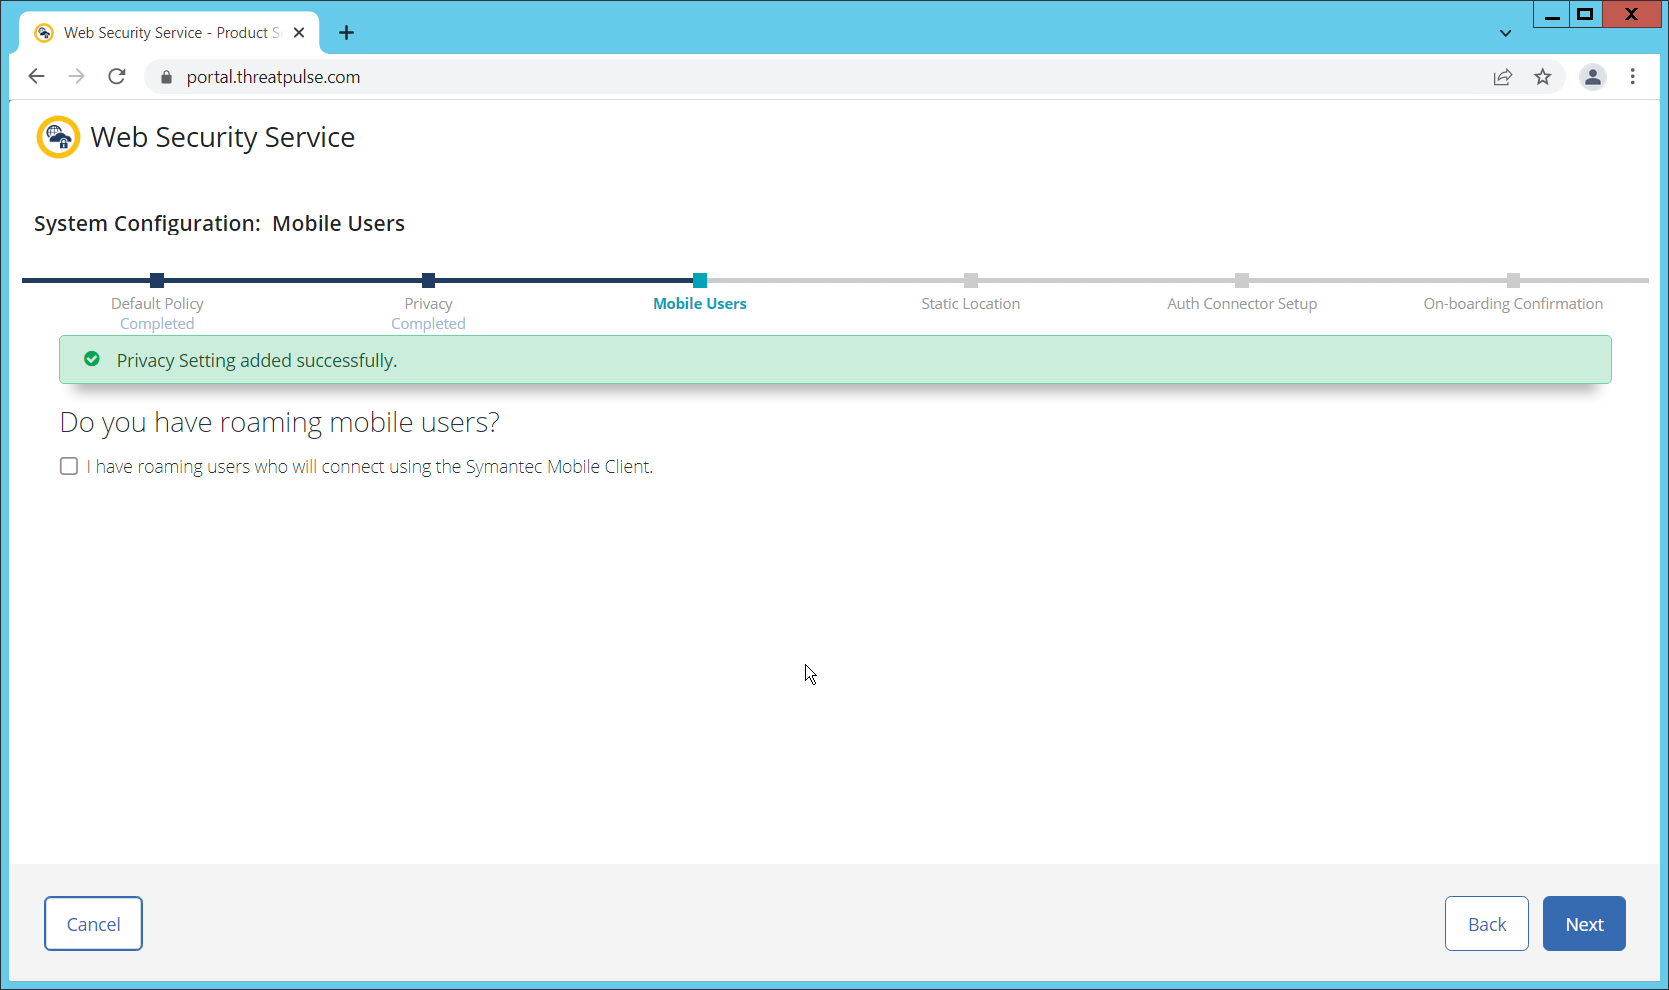Viewport: 1669px width, 990px height.
Task: Cancel the system configuration wizard
Action: point(93,924)
